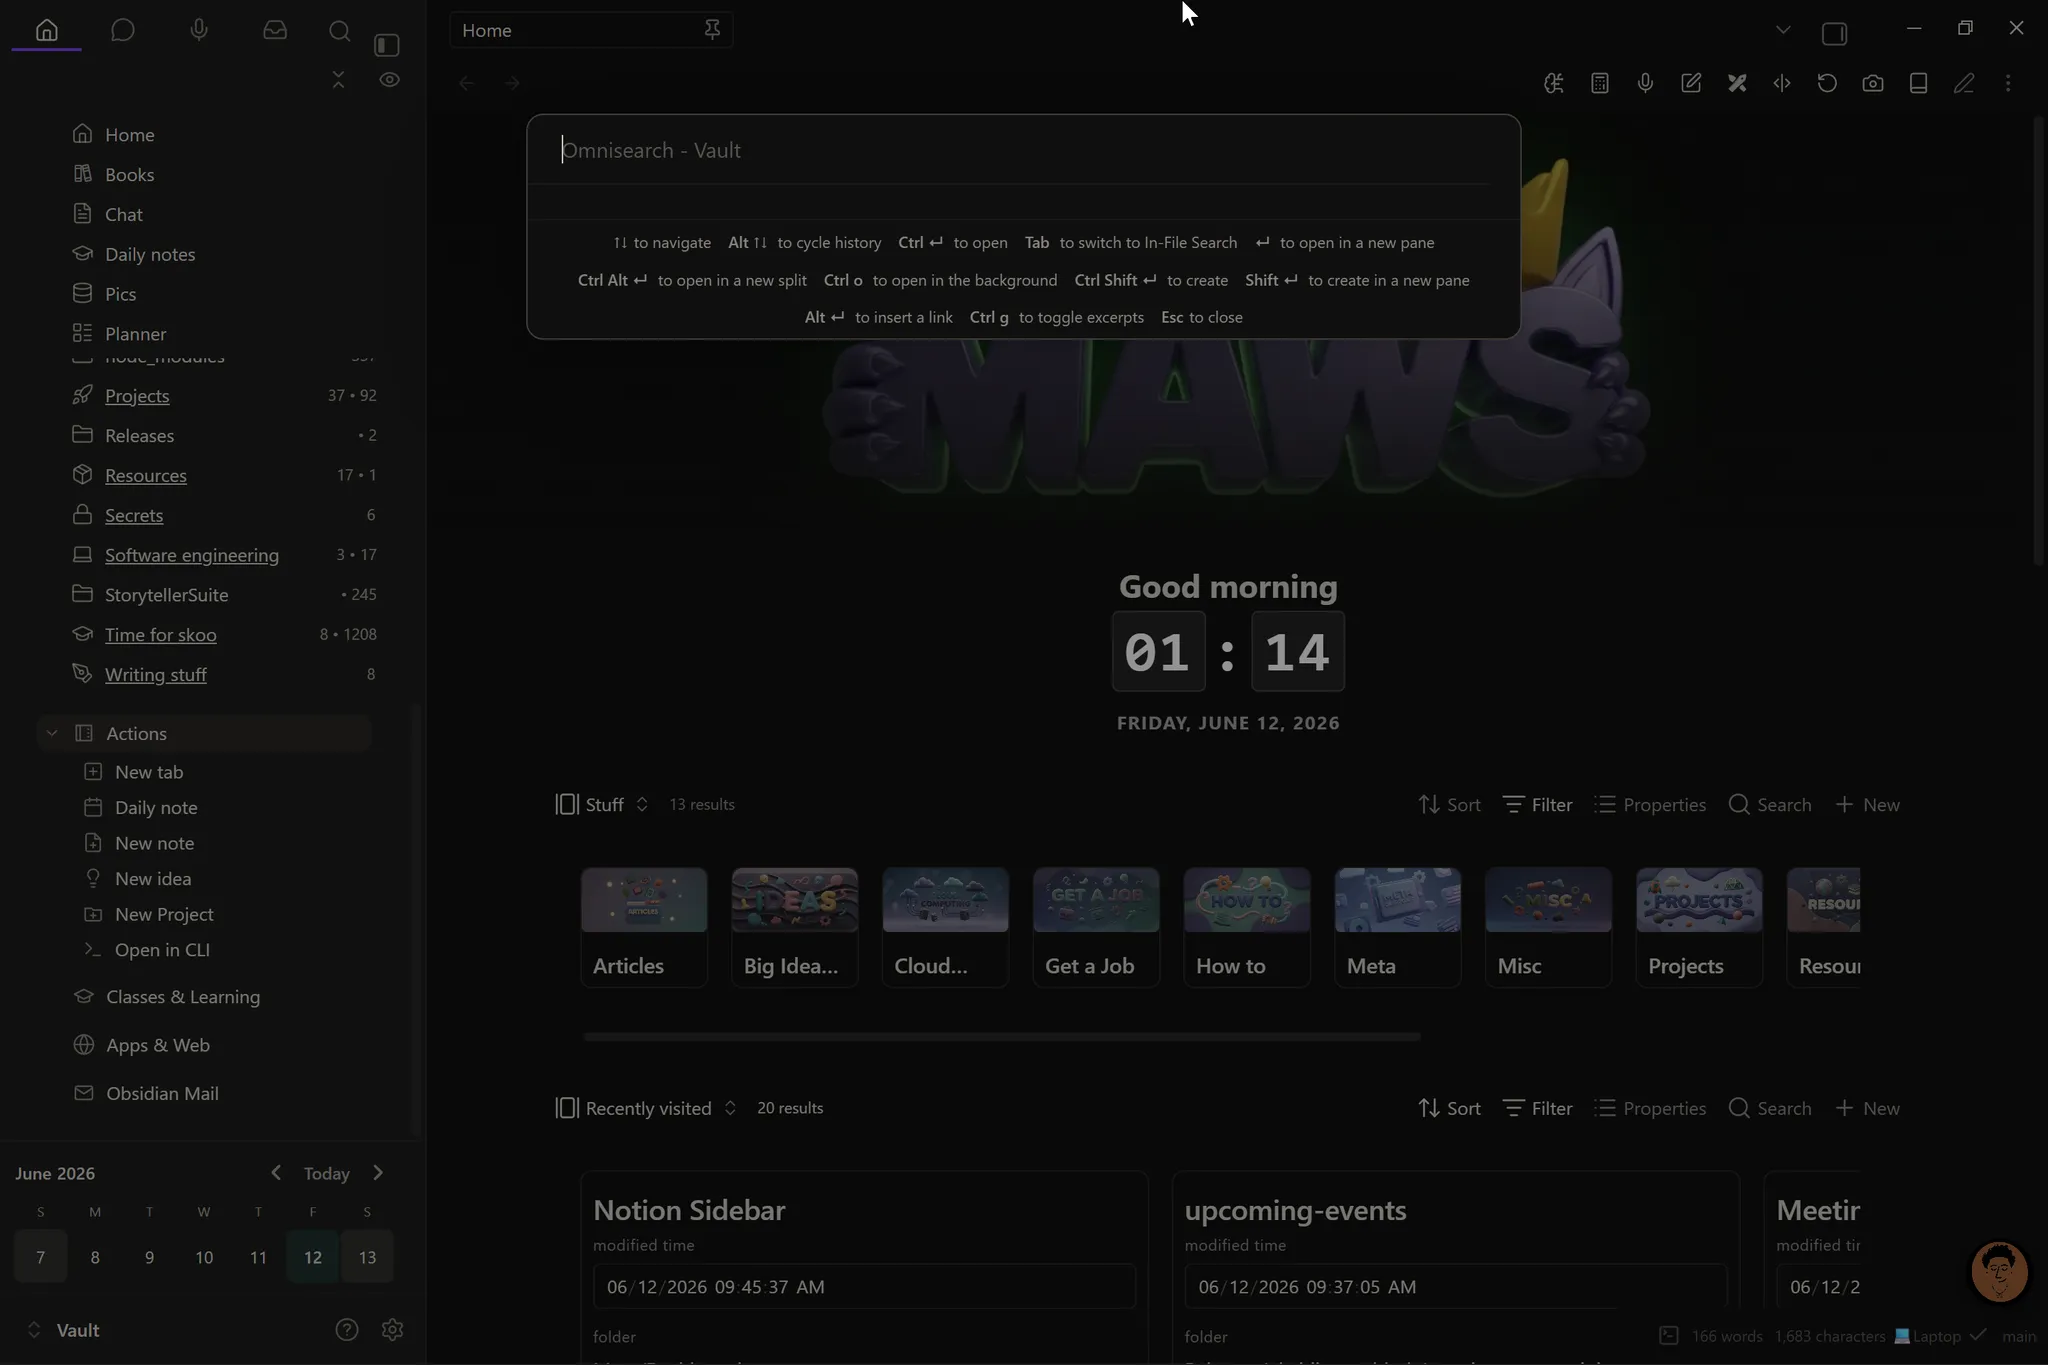The width and height of the screenshot is (2048, 1365).
Task: Run the Open in CLI action
Action: click(162, 949)
